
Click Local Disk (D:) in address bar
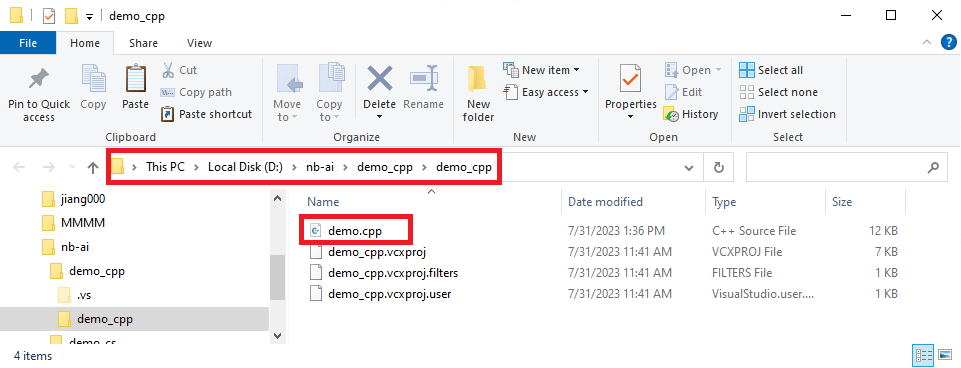(x=245, y=167)
